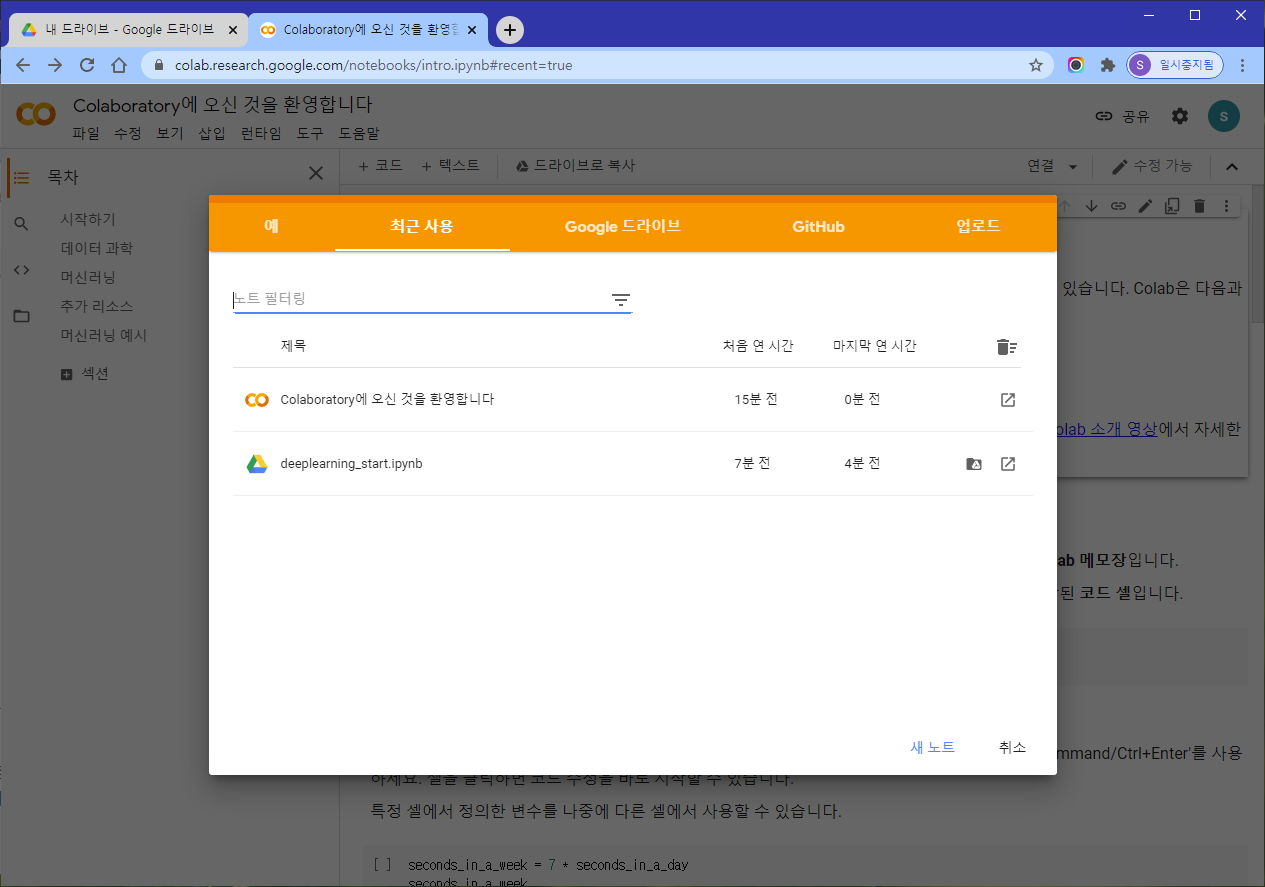The width and height of the screenshot is (1265, 887).
Task: Close the 목차 panel
Action: pyautogui.click(x=316, y=173)
